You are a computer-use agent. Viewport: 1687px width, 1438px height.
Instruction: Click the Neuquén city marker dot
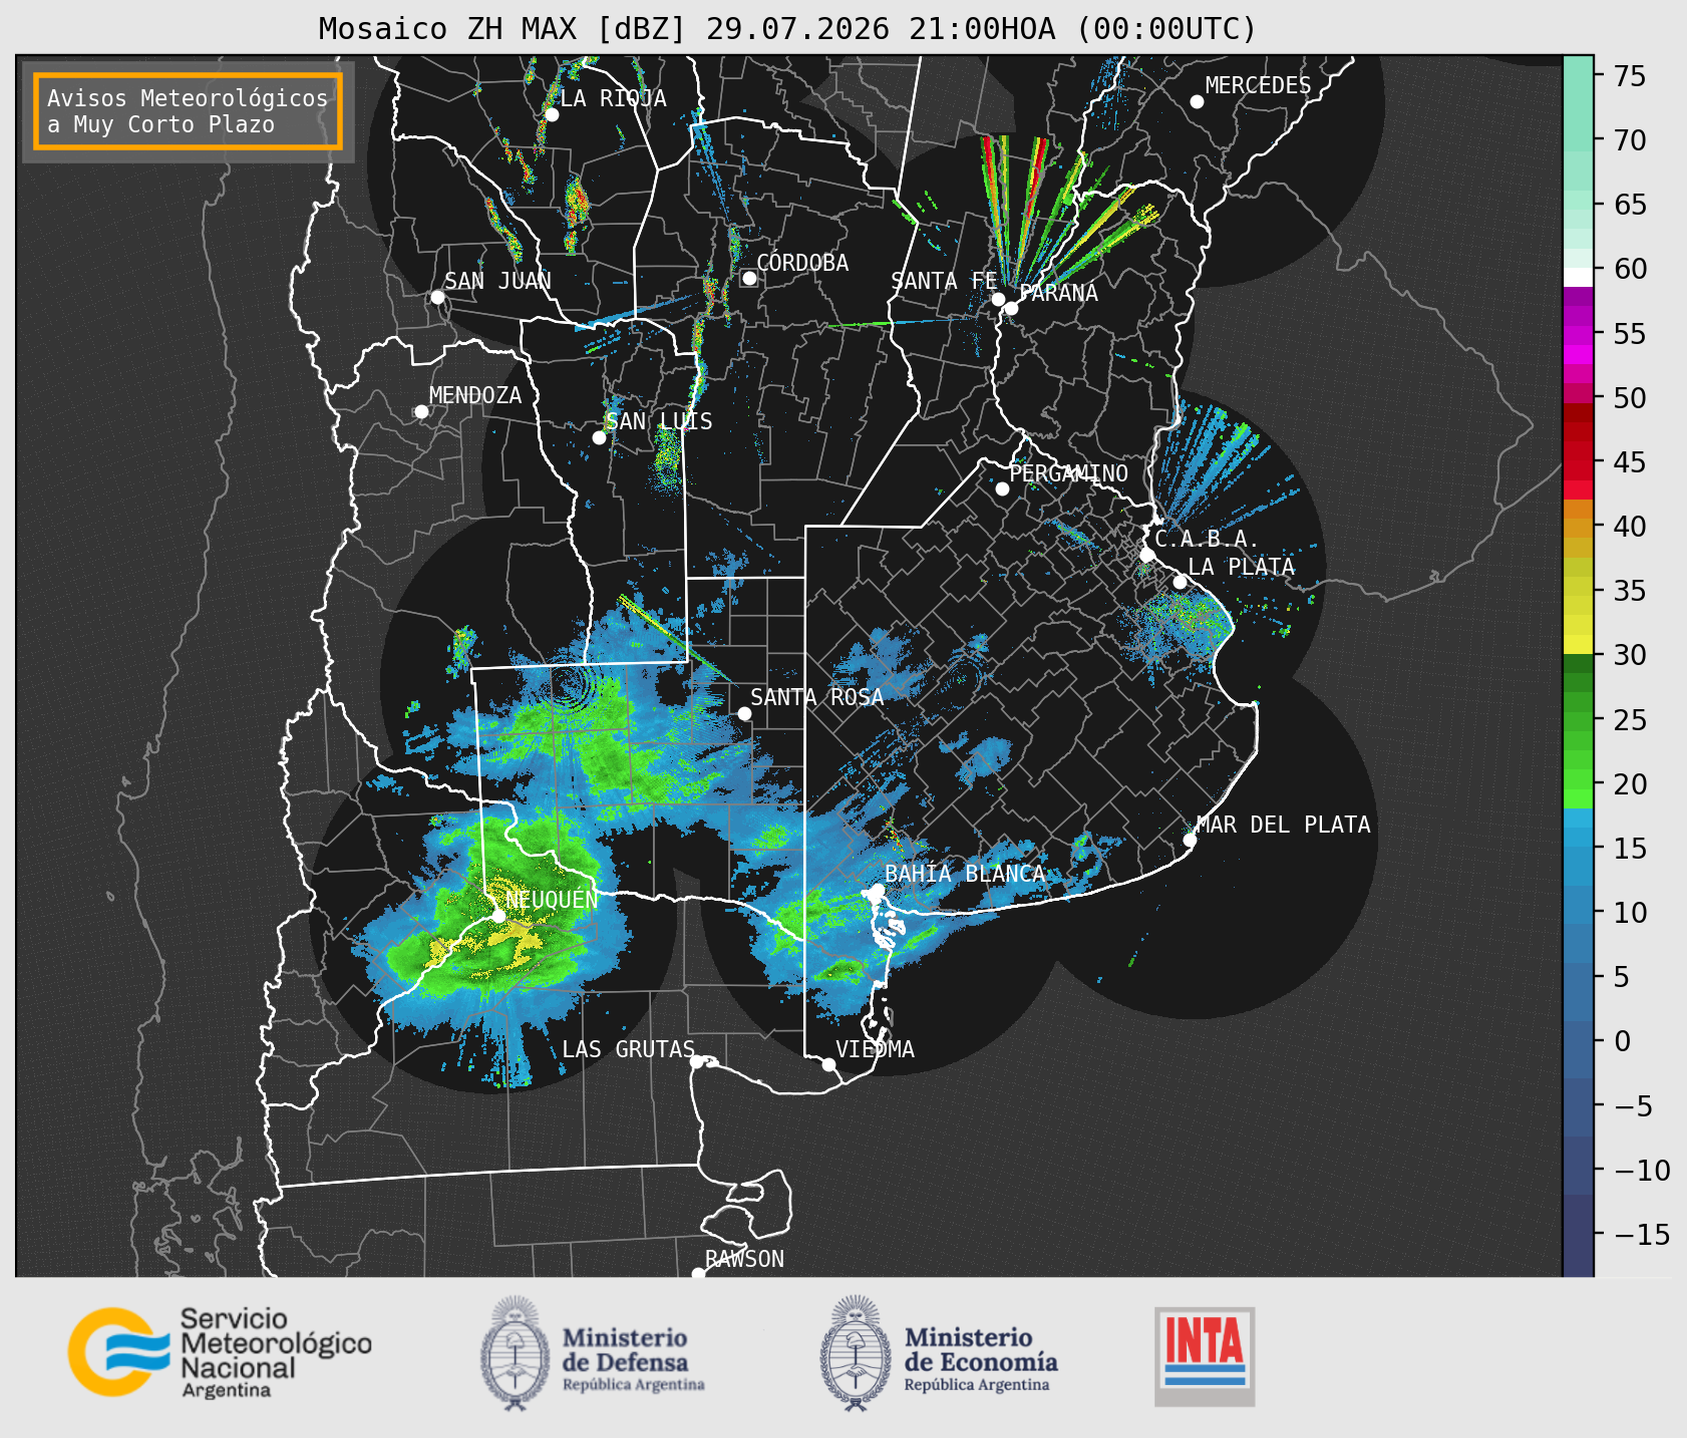(498, 916)
